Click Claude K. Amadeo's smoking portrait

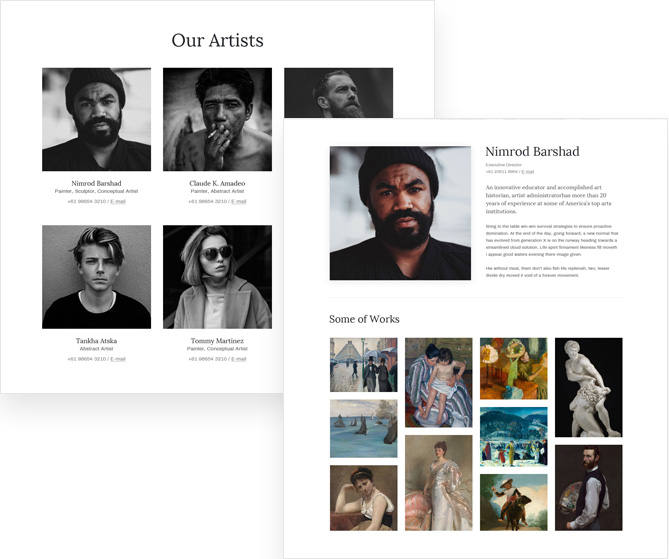point(217,119)
